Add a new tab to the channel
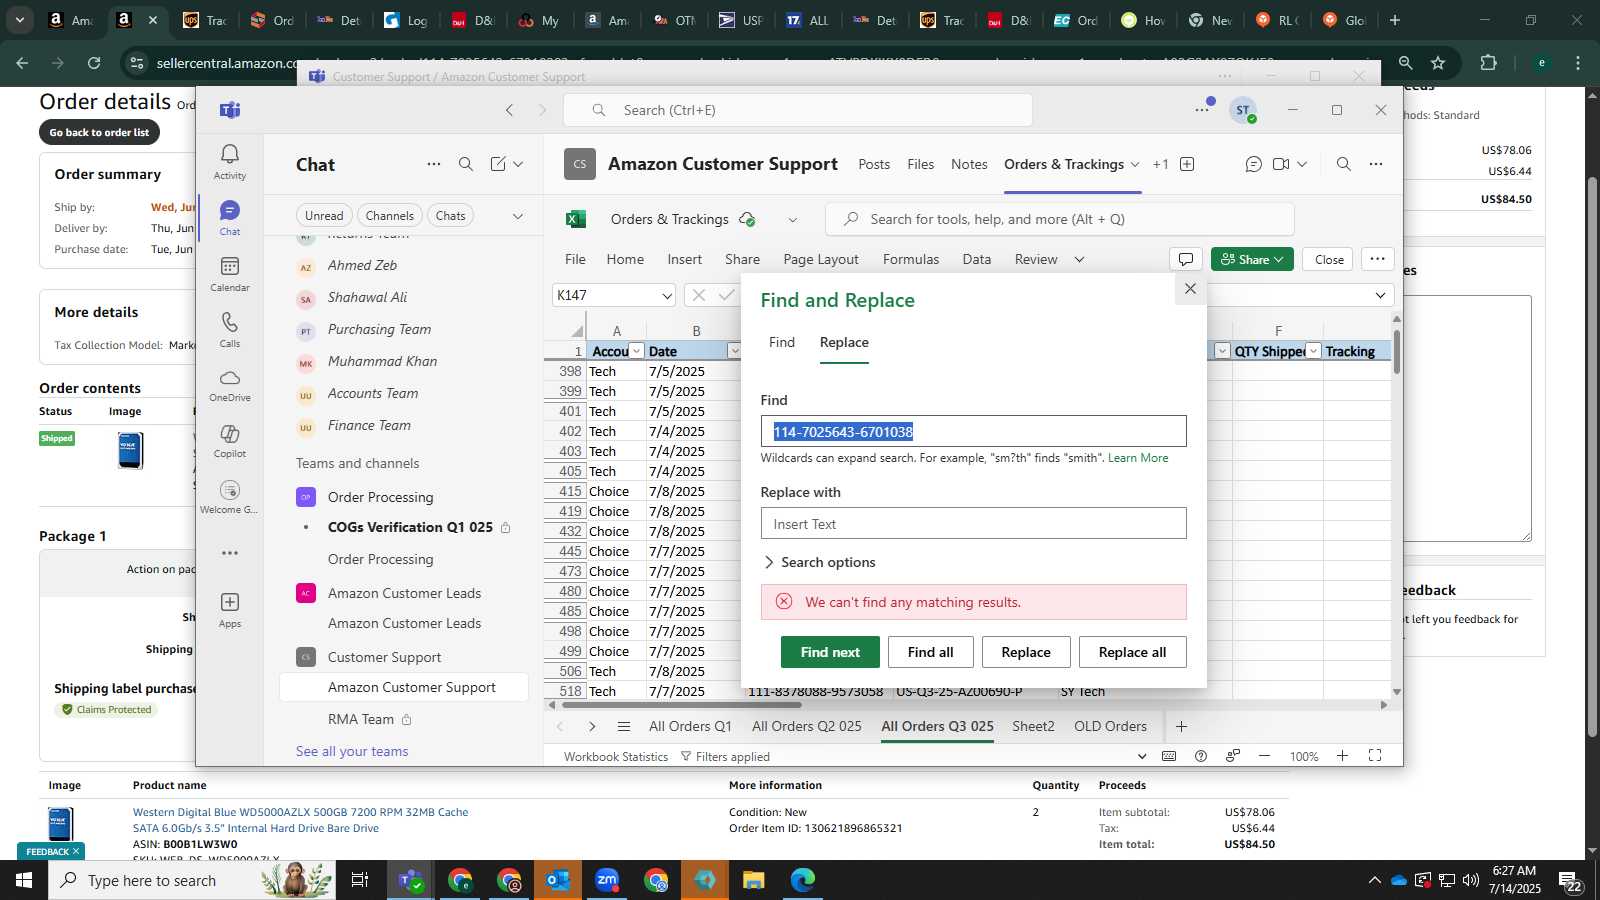Screen dimensions: 1600x900 (x=1187, y=164)
